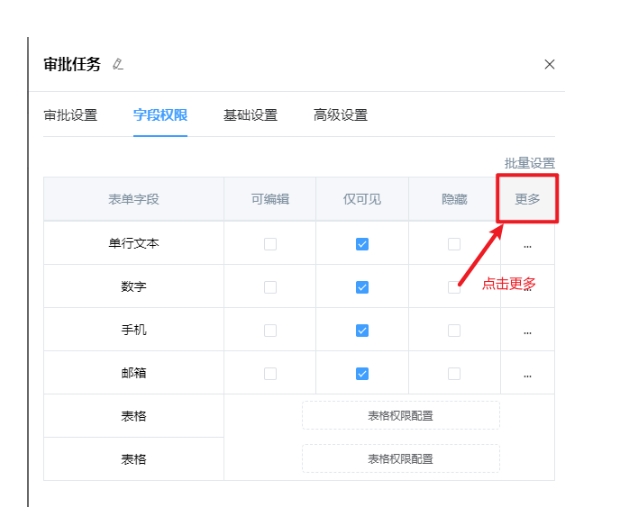Open the ... more options for 邮箱
The image size is (629, 529).
tap(527, 374)
